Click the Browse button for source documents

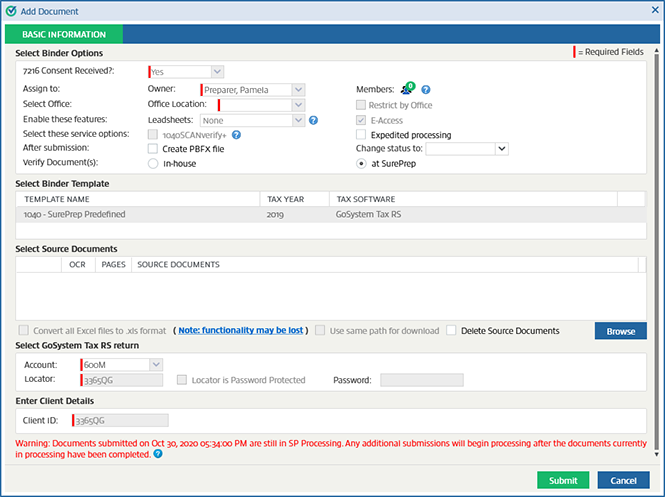tap(620, 331)
